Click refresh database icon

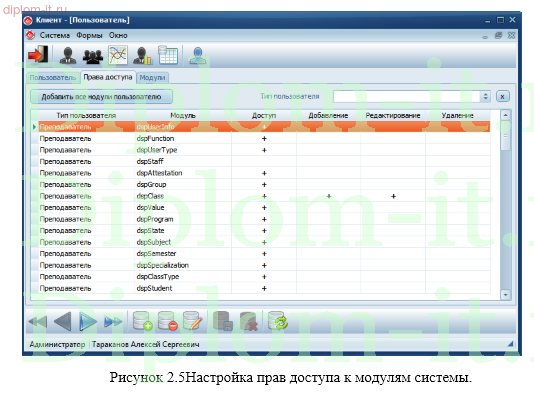click(x=278, y=321)
